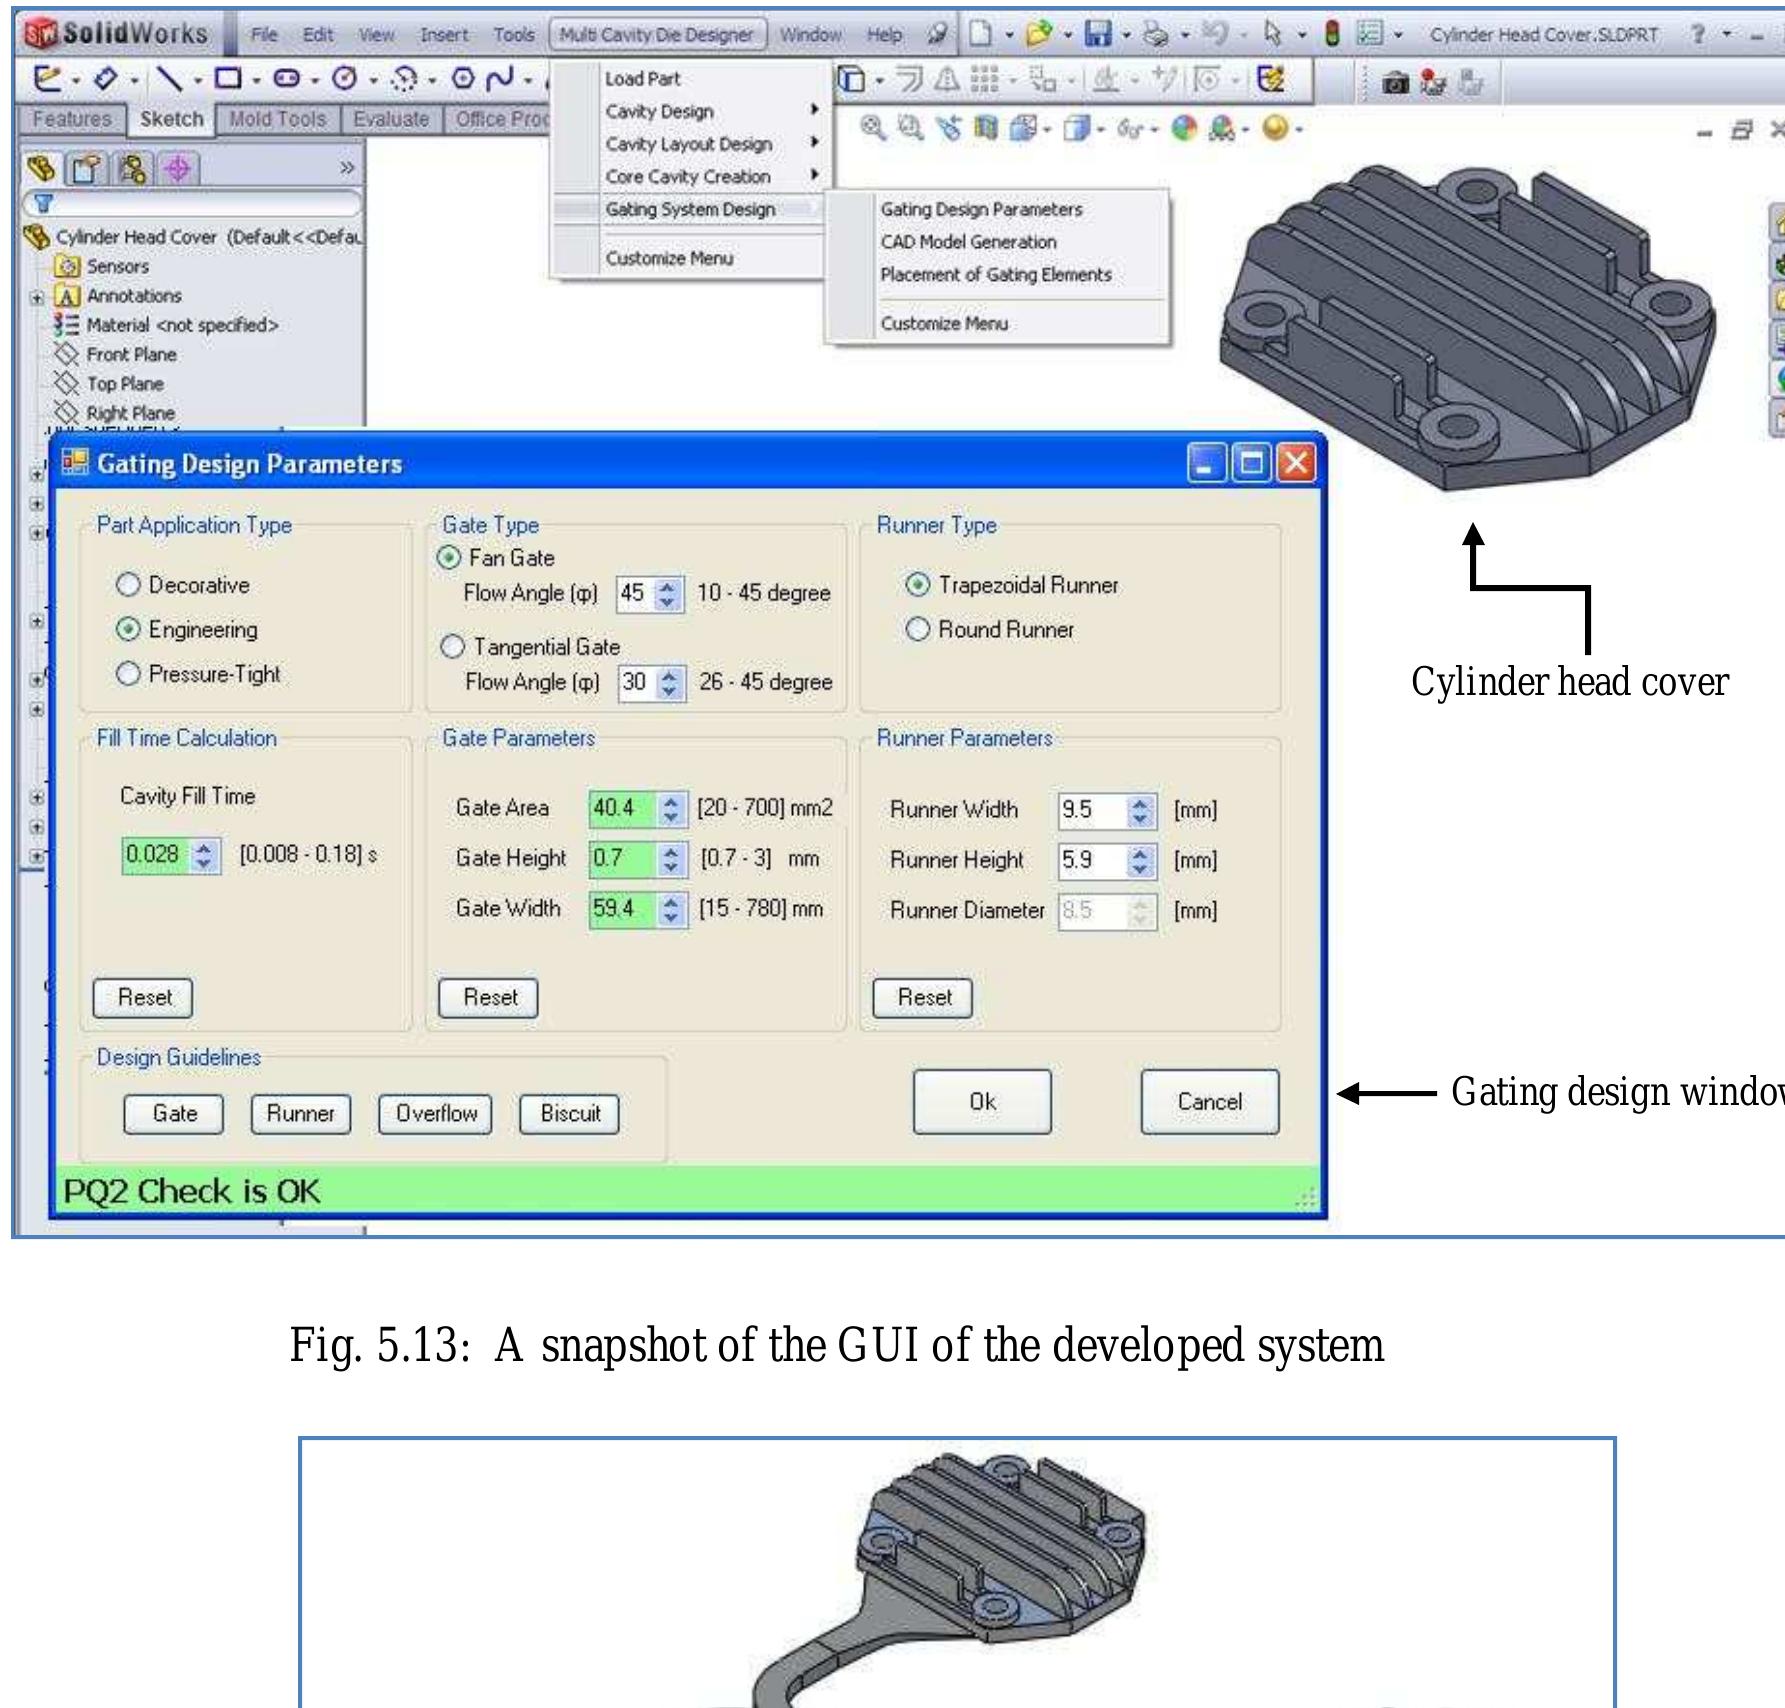The width and height of the screenshot is (1785, 1708).
Task: Open dropdown arrow beside Line tool
Action: [x=199, y=78]
